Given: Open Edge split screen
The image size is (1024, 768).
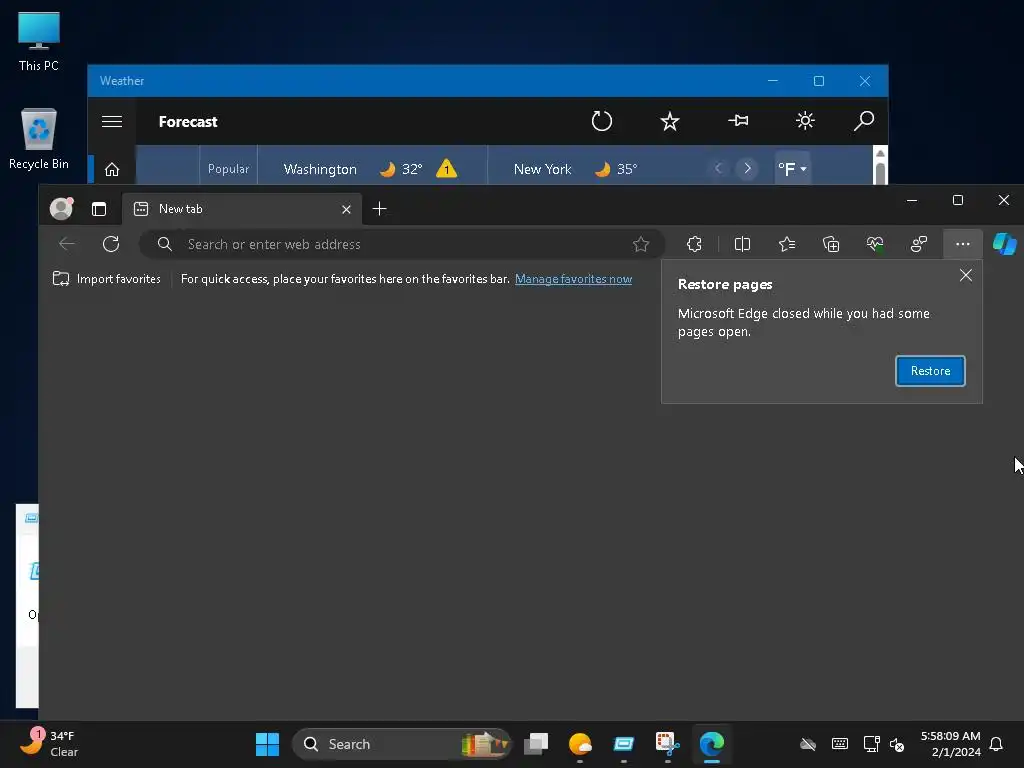Looking at the screenshot, I should click(x=742, y=244).
